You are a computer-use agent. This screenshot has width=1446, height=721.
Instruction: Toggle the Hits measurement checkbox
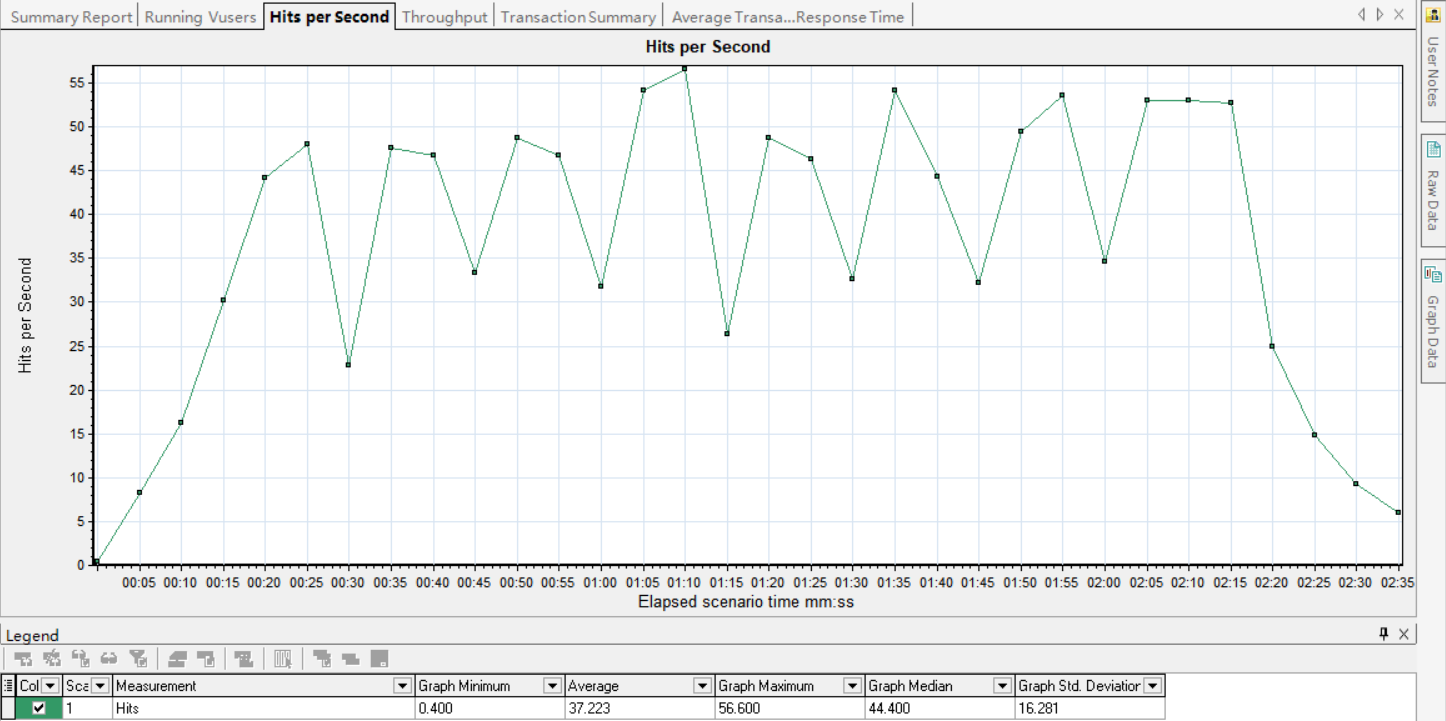point(39,708)
